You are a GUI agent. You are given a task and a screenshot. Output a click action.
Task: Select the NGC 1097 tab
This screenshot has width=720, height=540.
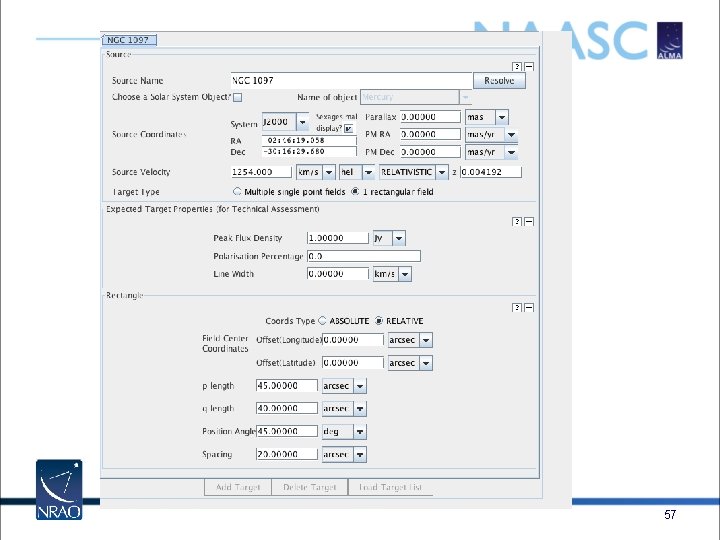point(129,40)
